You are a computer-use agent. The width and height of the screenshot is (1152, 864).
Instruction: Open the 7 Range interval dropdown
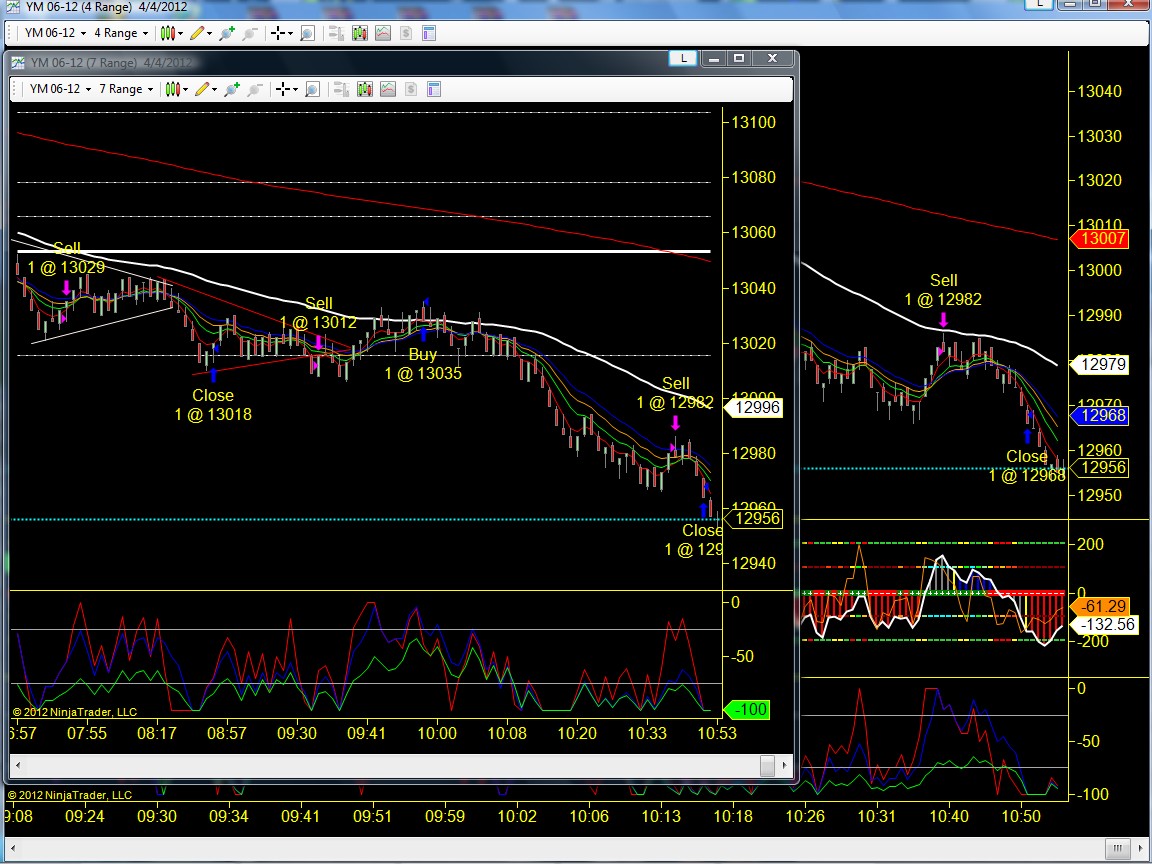(126, 89)
